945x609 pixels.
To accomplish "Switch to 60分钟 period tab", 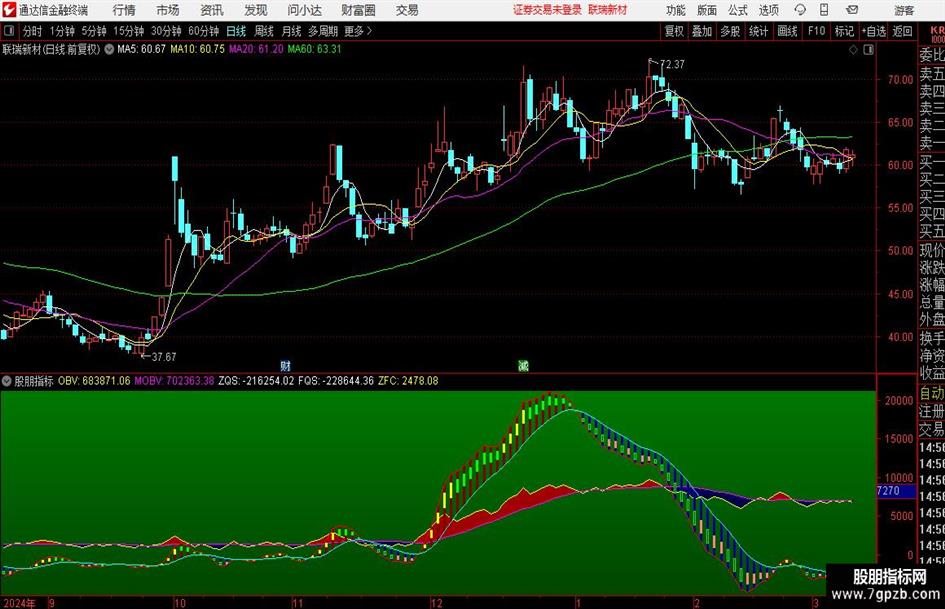I will point(204,31).
